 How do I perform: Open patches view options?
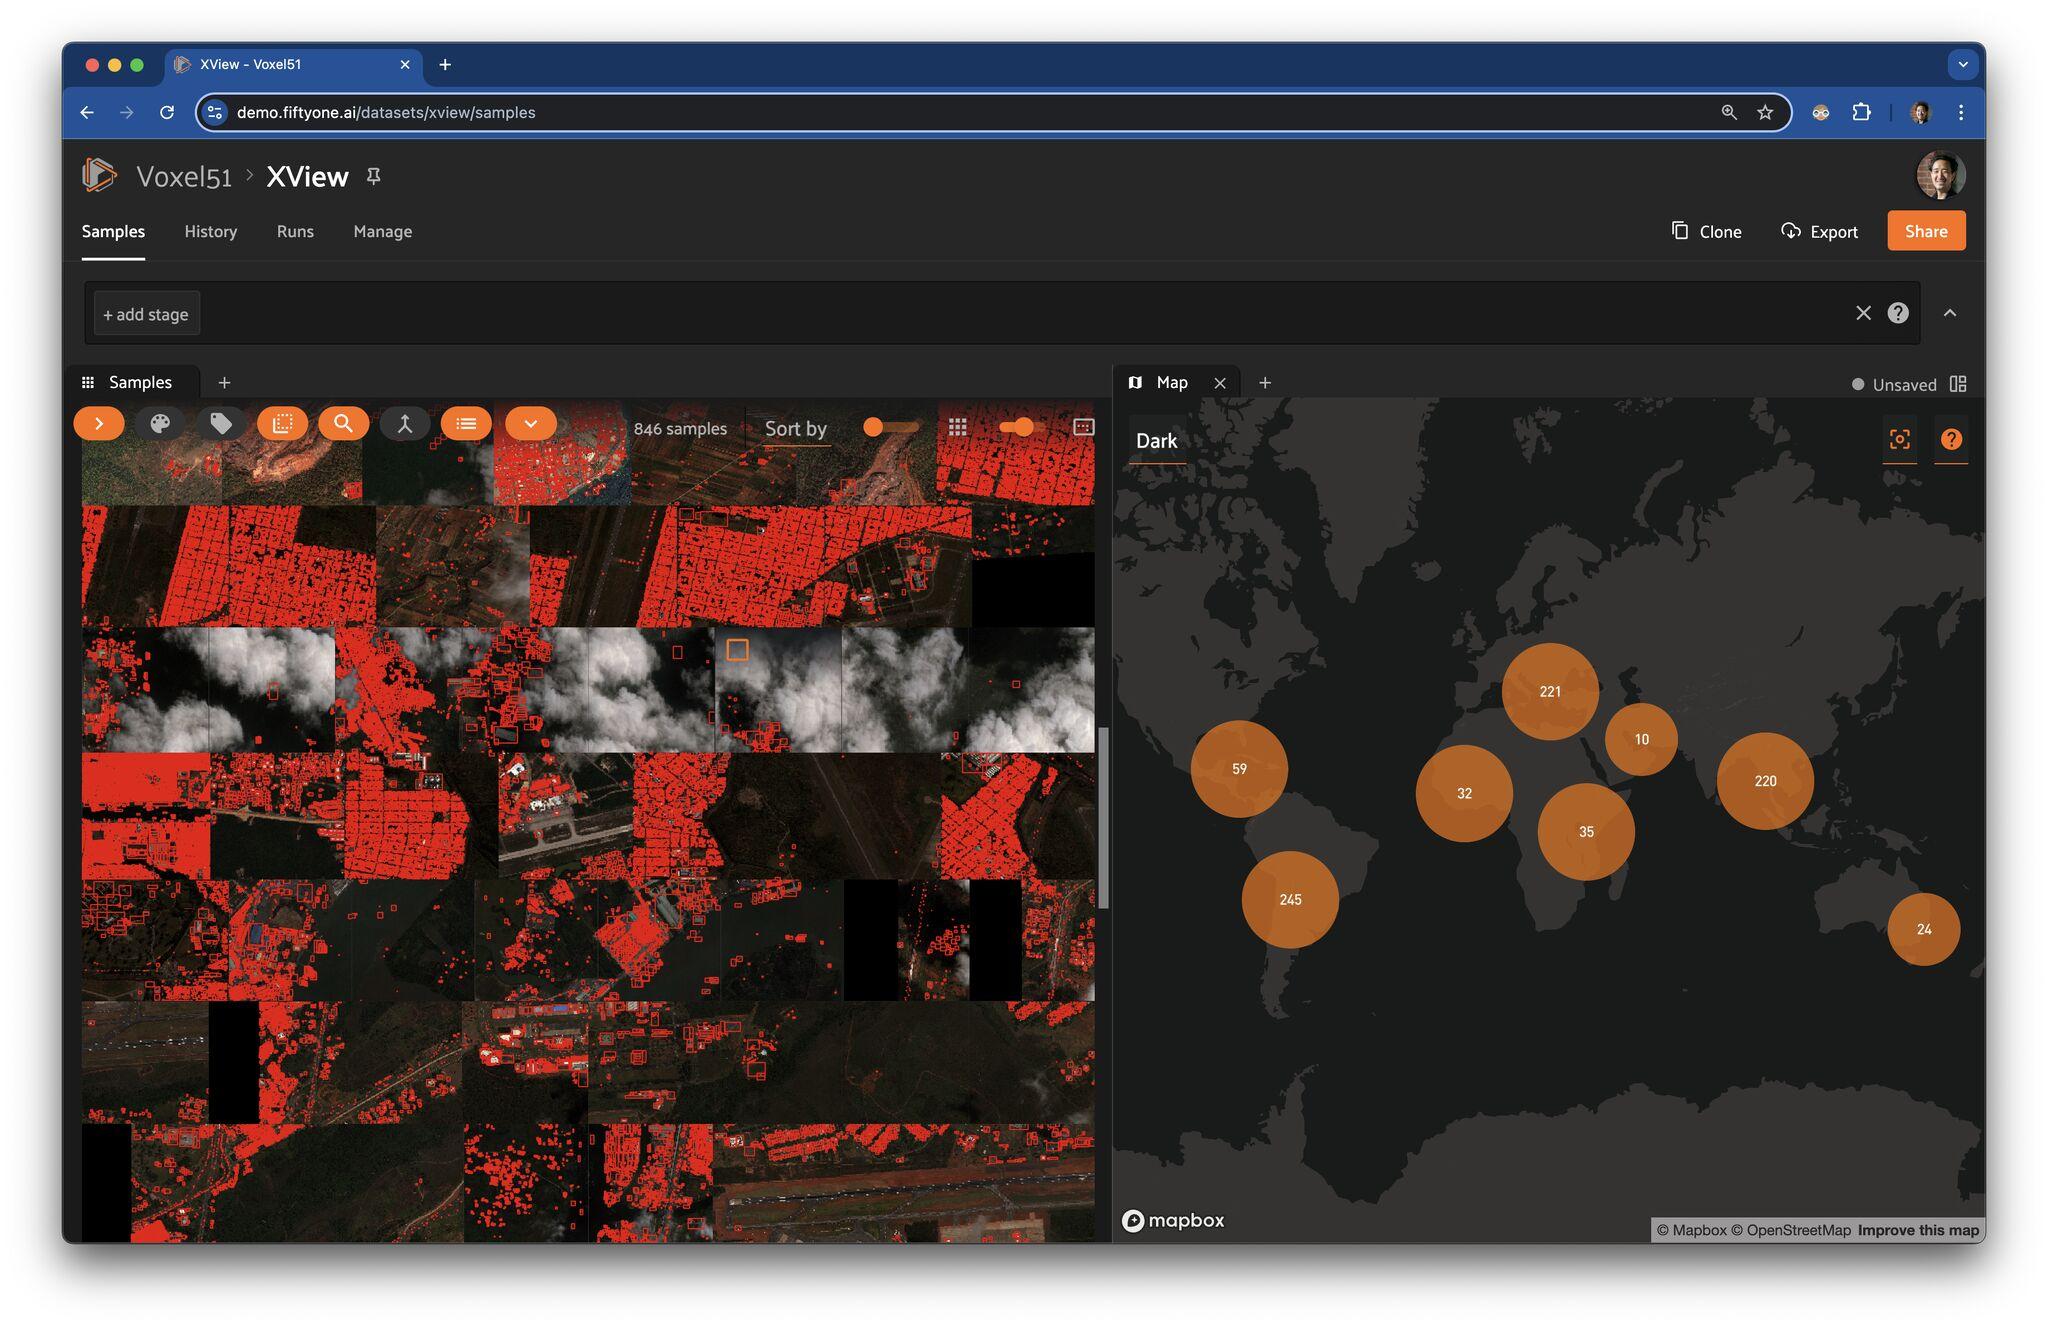tap(282, 424)
